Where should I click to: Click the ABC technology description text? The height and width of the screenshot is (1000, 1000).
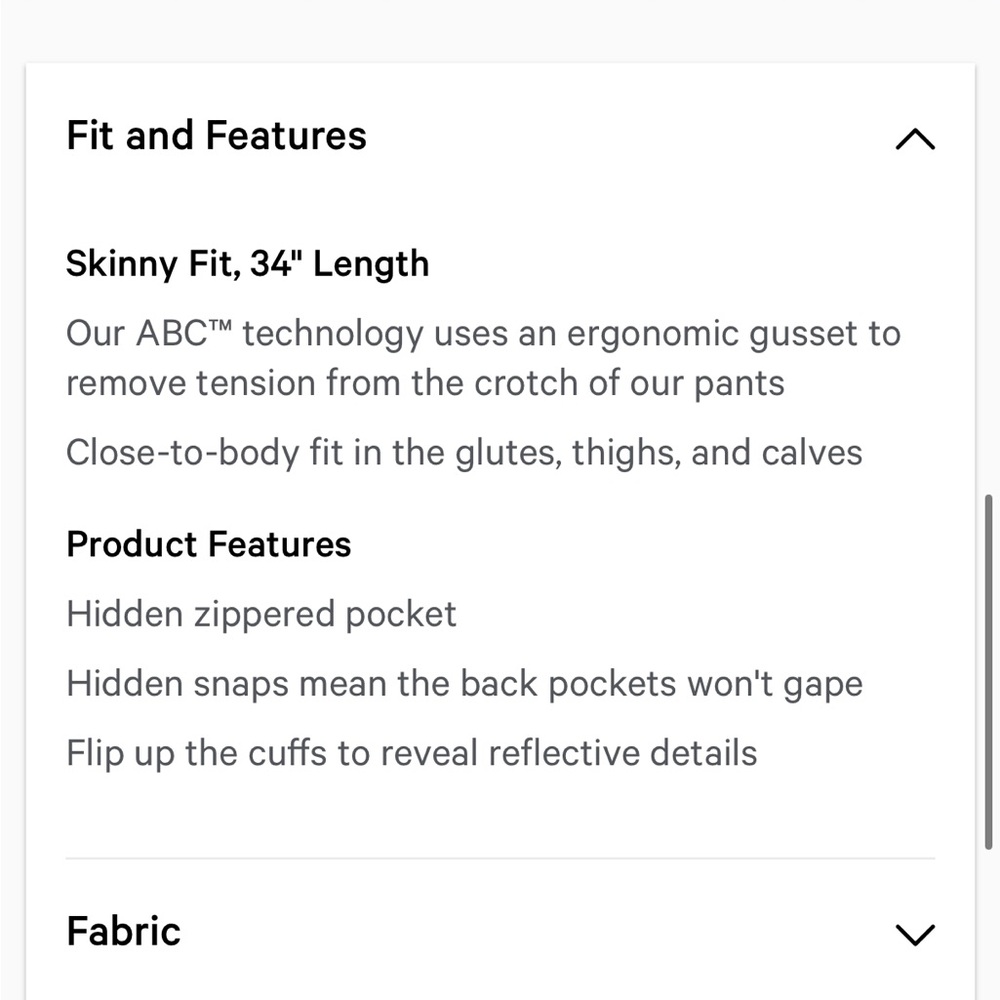(x=483, y=358)
